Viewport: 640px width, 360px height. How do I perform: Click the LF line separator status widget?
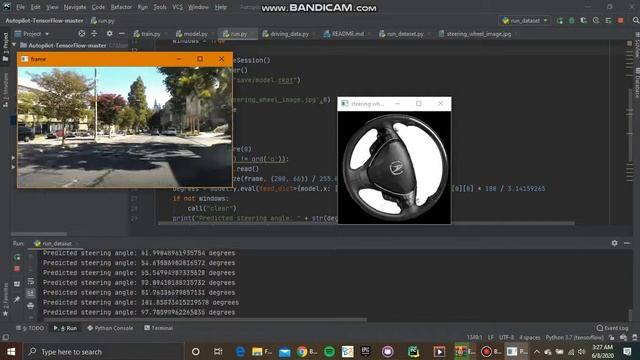click(491, 338)
